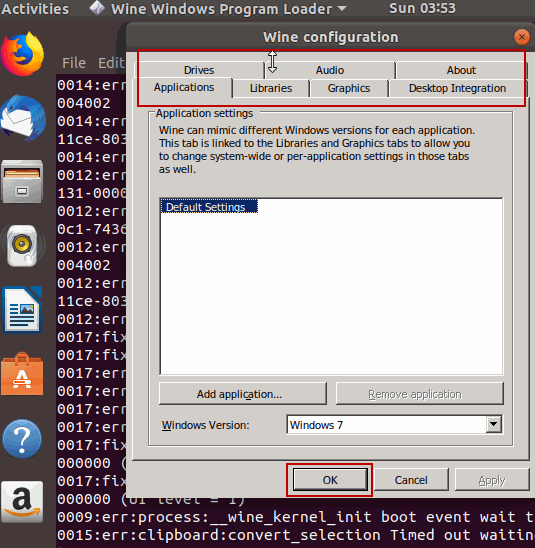
Task: Open the Drives tab
Action: click(x=199, y=70)
